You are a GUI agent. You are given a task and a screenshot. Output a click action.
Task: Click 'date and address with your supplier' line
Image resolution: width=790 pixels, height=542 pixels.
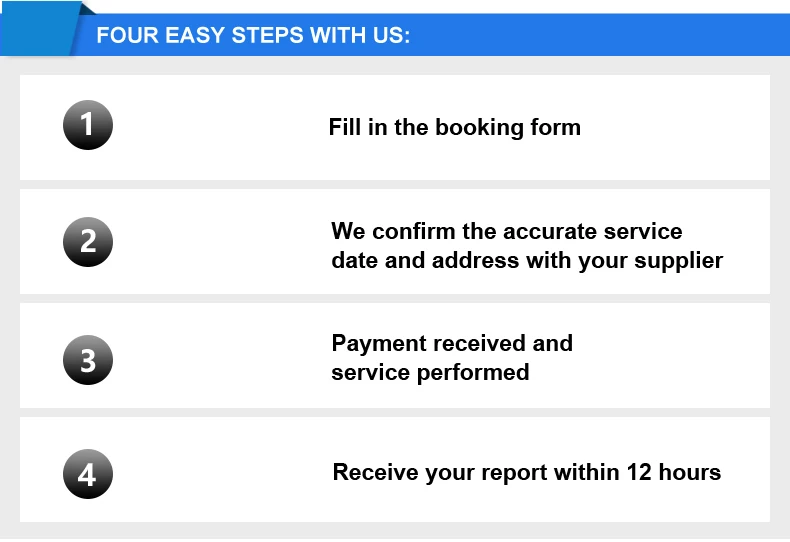(526, 260)
